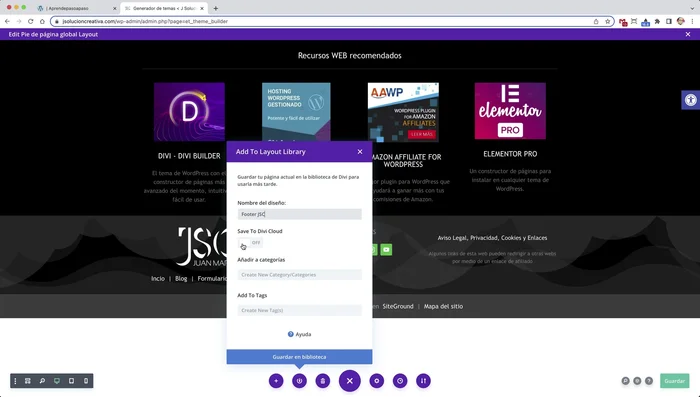Click the Divi builder thumbnail

[189, 112]
